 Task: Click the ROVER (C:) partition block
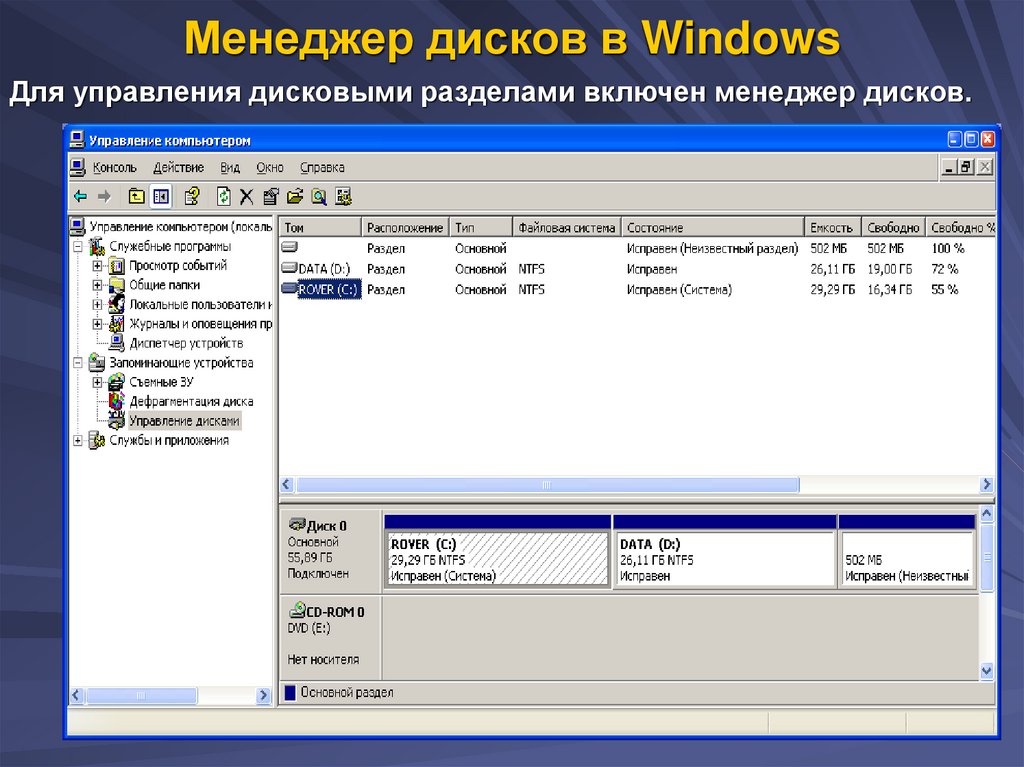[x=498, y=552]
